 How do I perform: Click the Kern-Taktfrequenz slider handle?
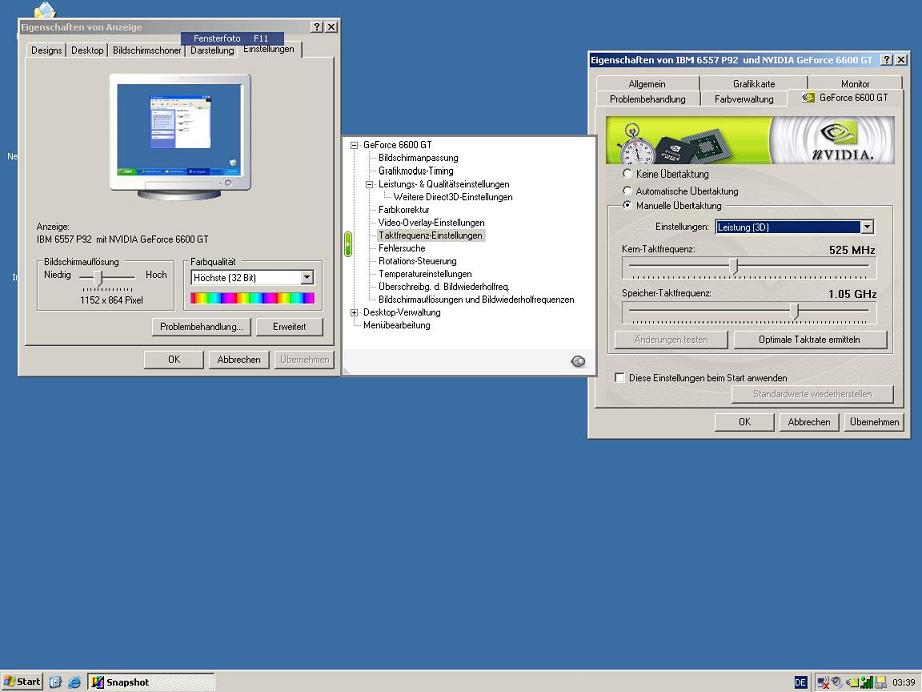coord(734,266)
